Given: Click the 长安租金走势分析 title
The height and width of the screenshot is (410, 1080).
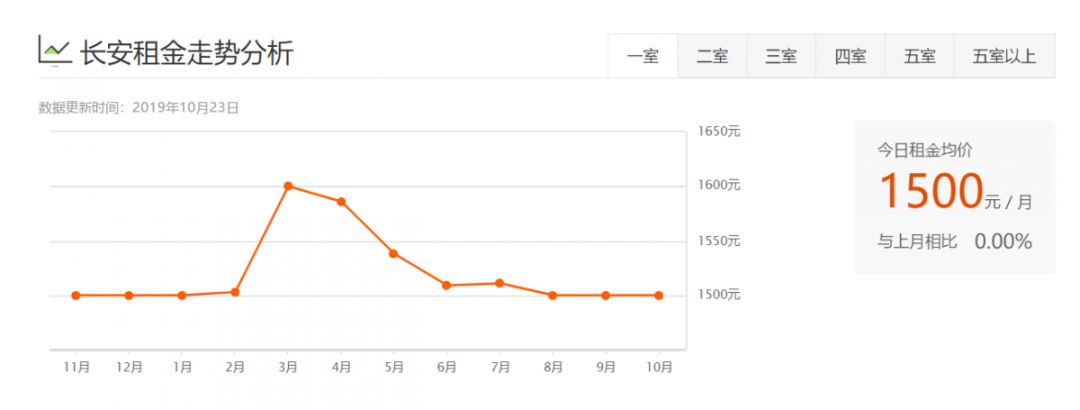Looking at the screenshot, I should [x=186, y=52].
